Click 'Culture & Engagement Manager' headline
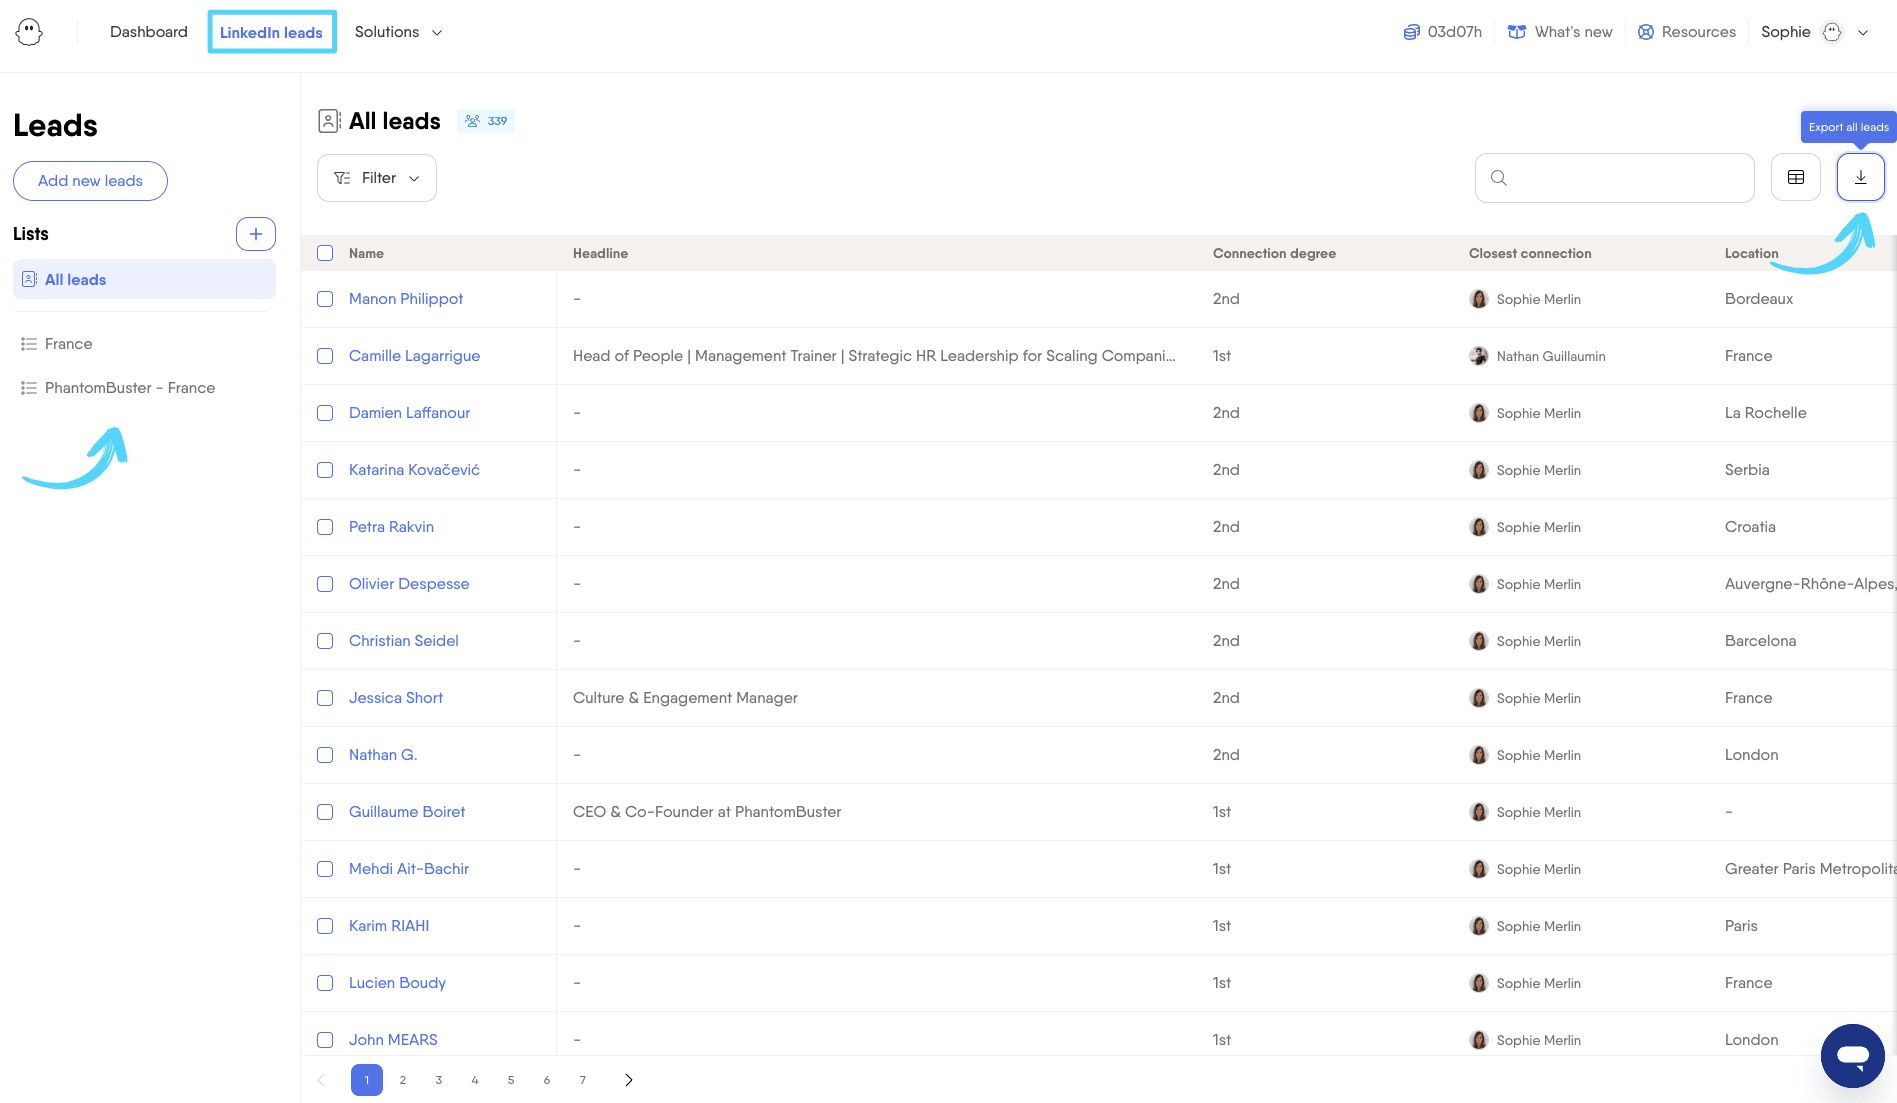Image resolution: width=1897 pixels, height=1103 pixels. (x=685, y=698)
